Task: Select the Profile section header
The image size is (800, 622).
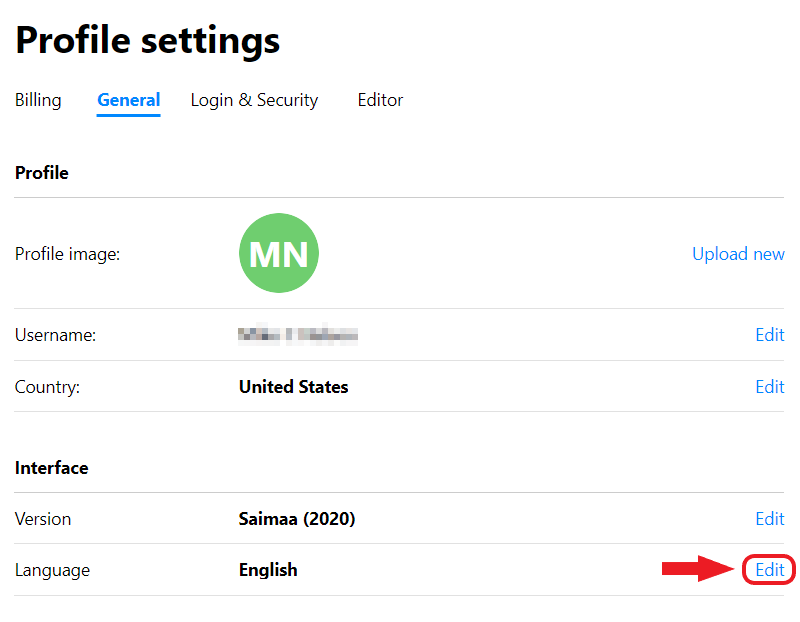Action: coord(41,172)
